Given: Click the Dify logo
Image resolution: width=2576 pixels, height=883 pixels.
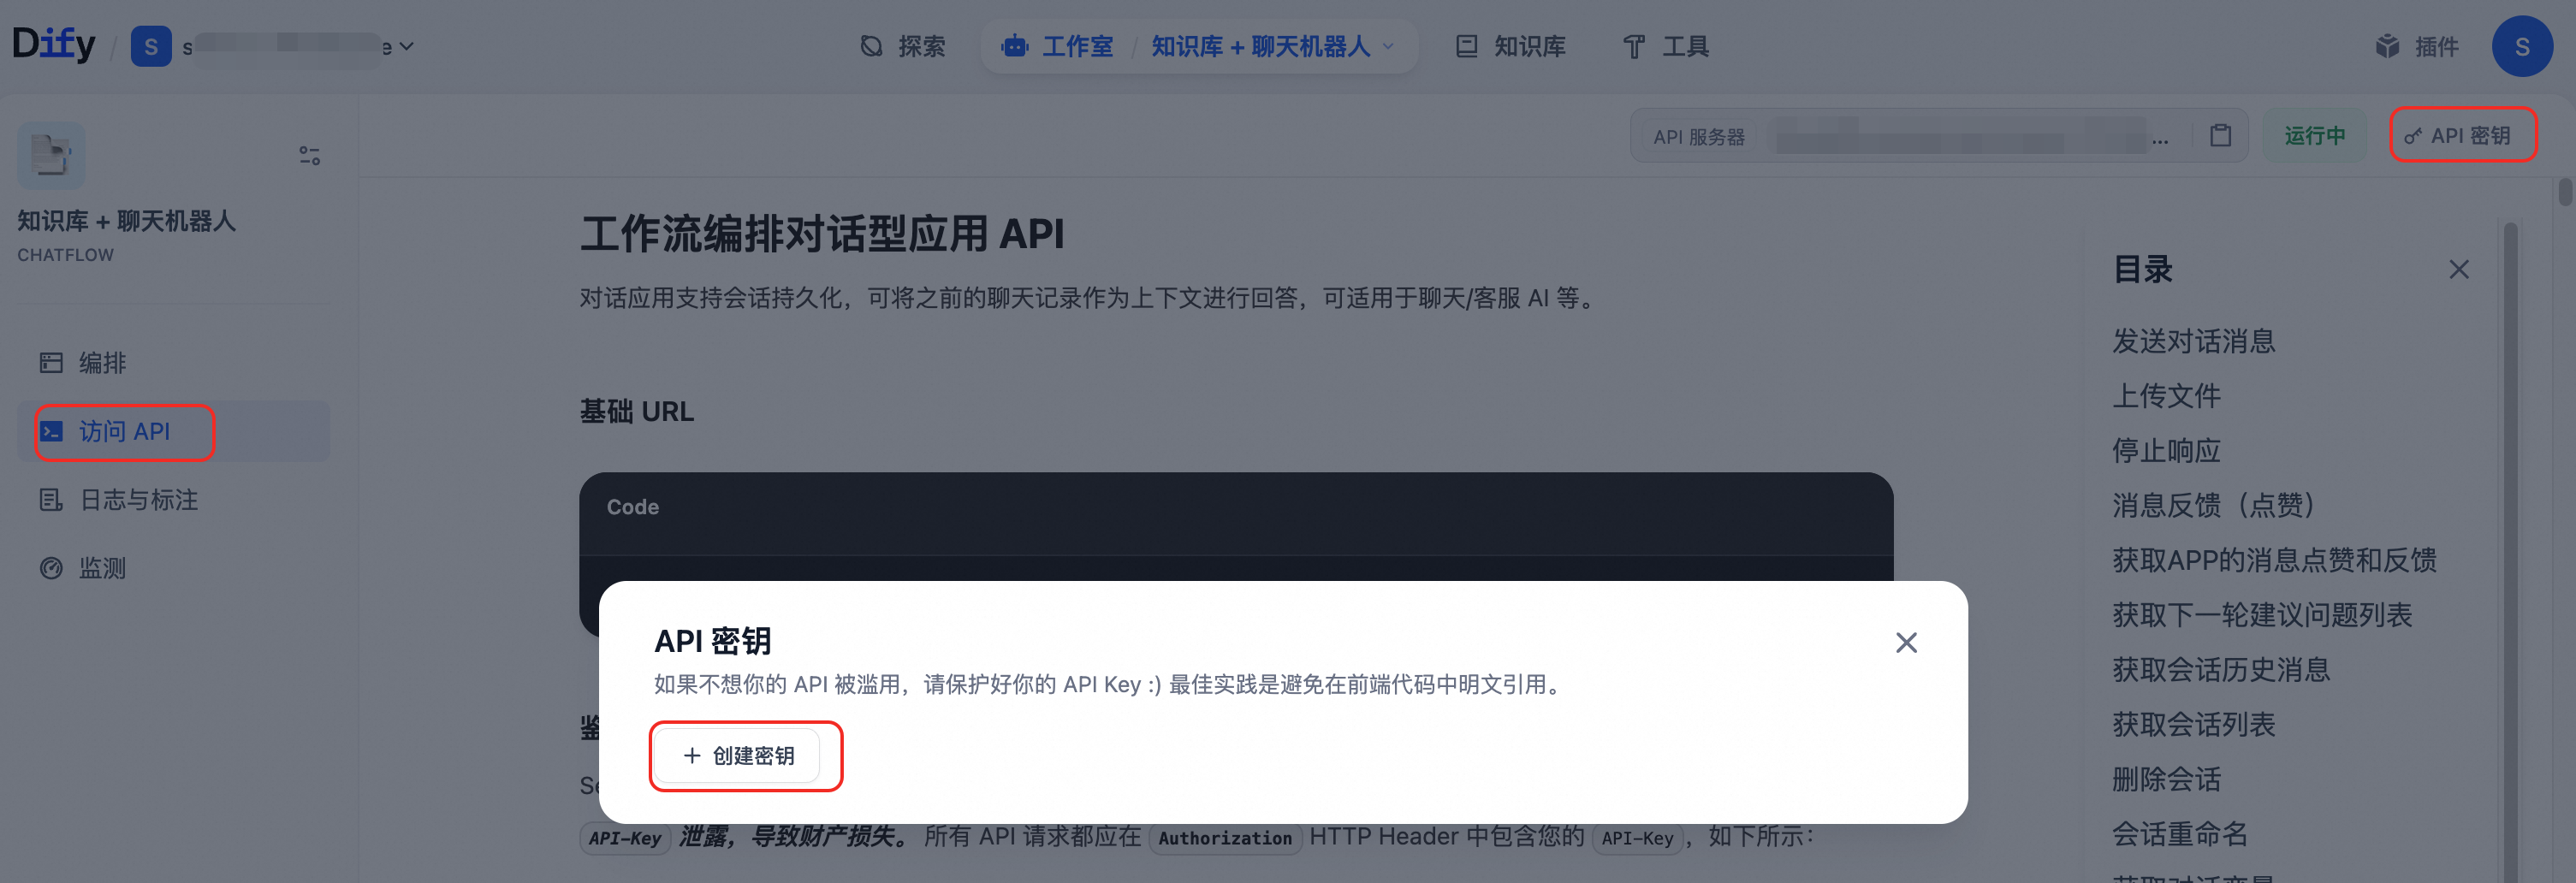Looking at the screenshot, I should click(x=54, y=44).
